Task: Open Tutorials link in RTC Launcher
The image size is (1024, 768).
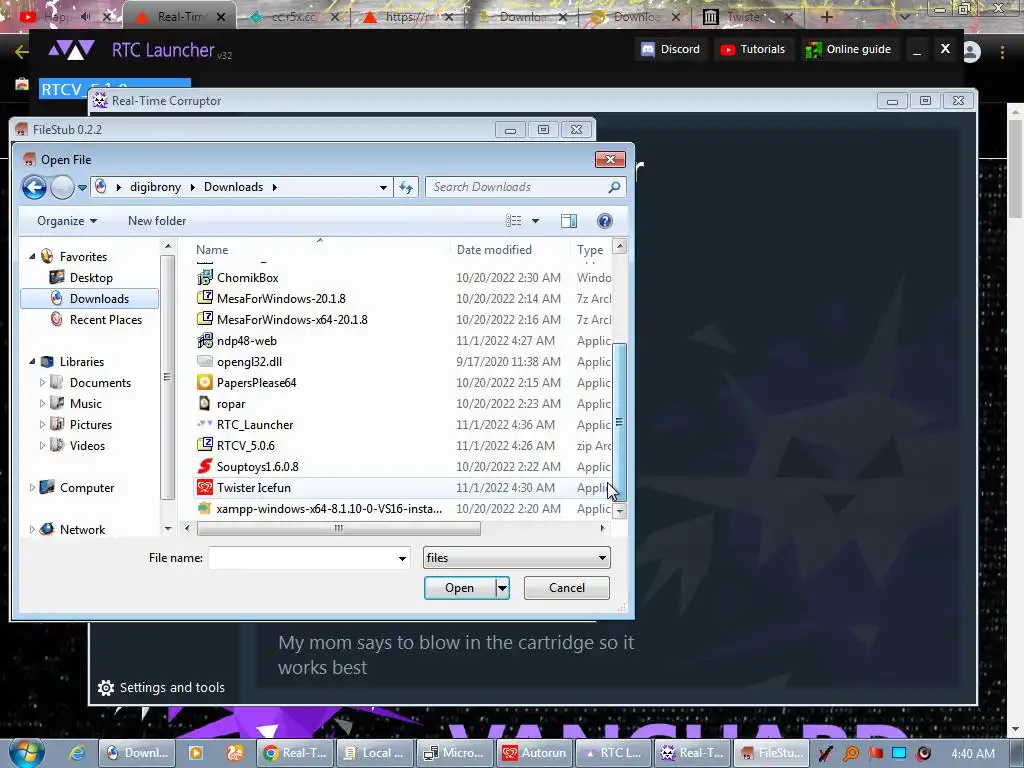Action: (752, 49)
